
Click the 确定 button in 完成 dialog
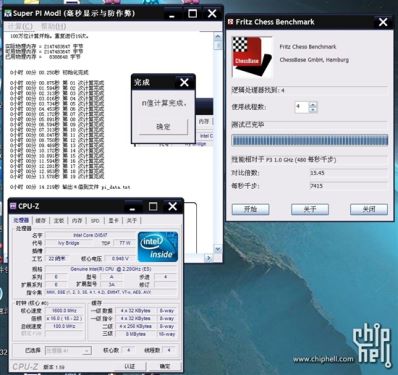[x=163, y=127]
